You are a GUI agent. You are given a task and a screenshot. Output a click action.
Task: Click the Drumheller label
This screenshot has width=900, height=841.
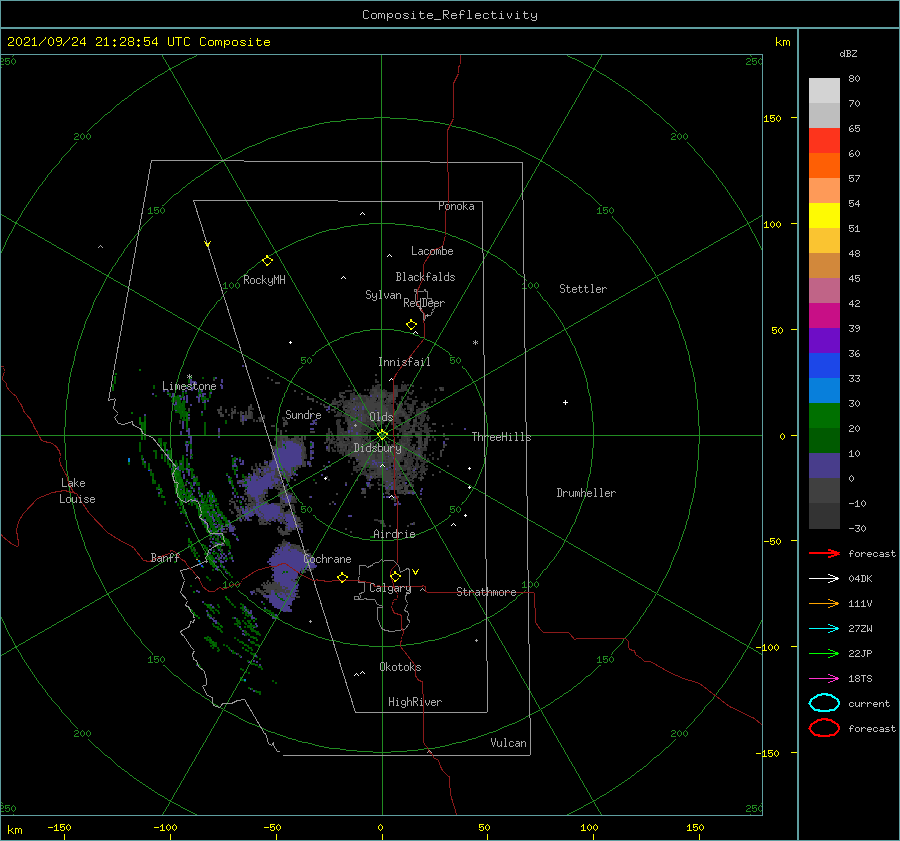(586, 493)
